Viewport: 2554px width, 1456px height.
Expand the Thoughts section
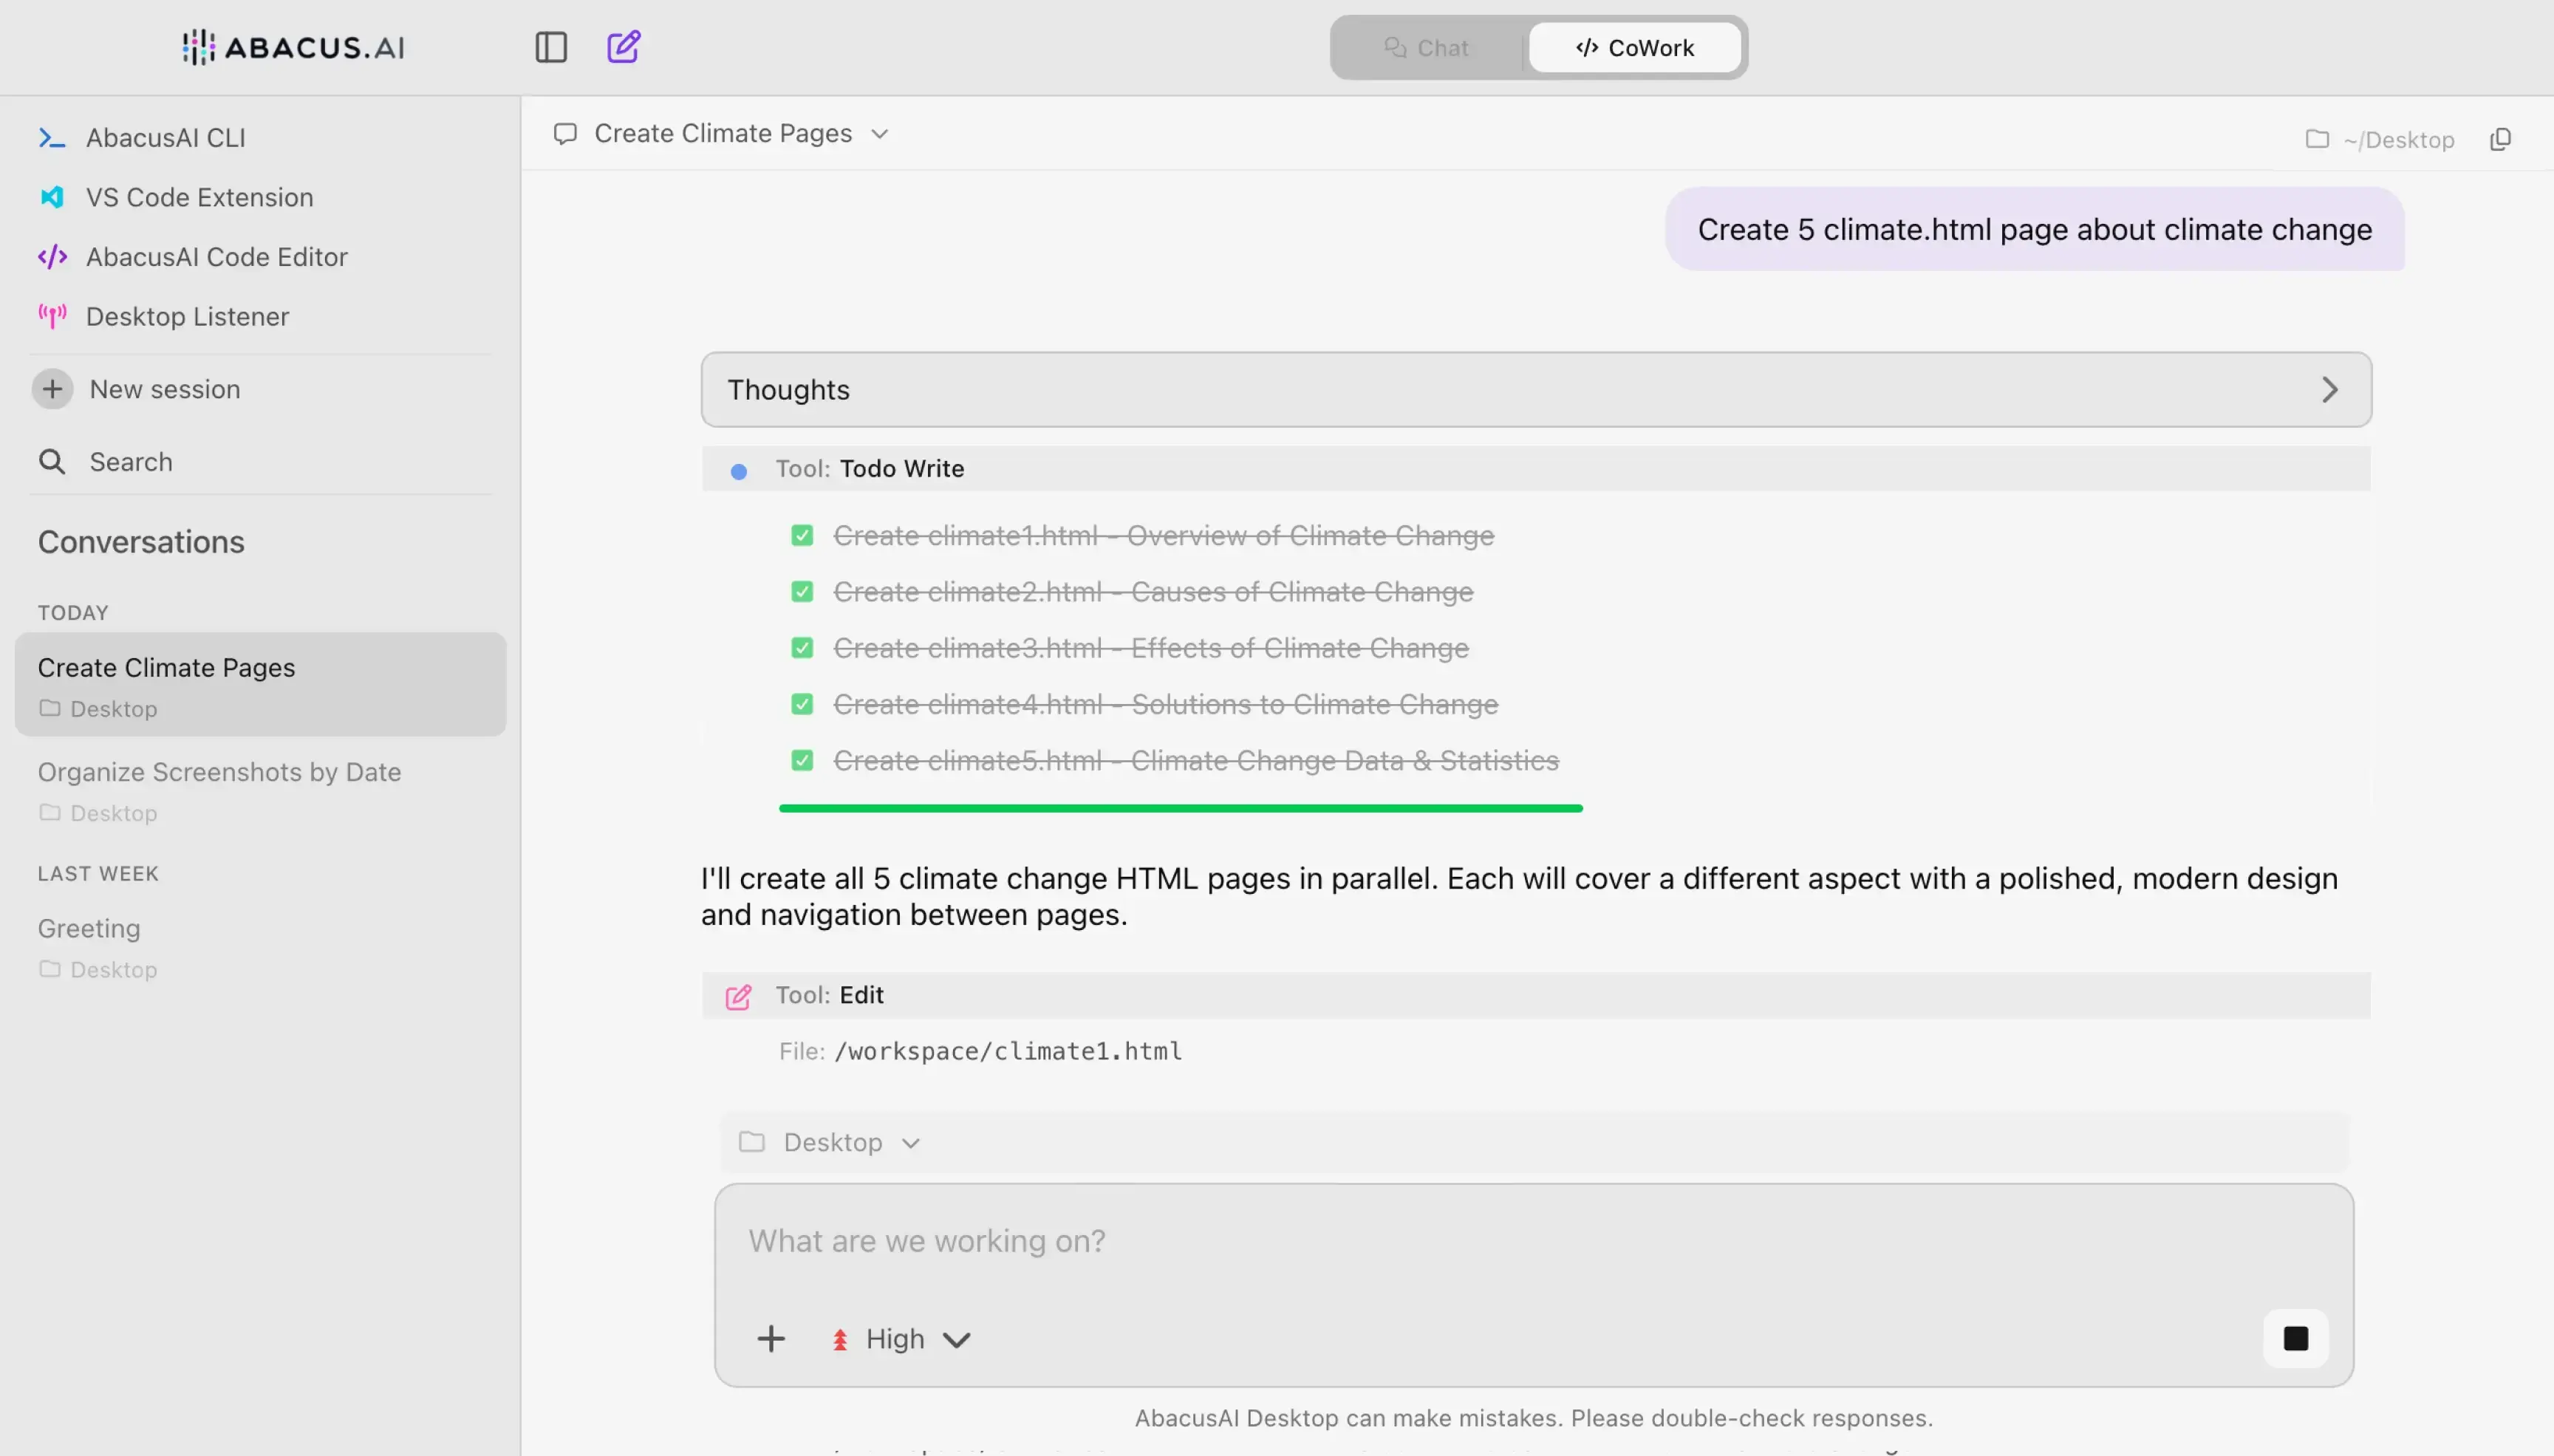pos(1536,389)
